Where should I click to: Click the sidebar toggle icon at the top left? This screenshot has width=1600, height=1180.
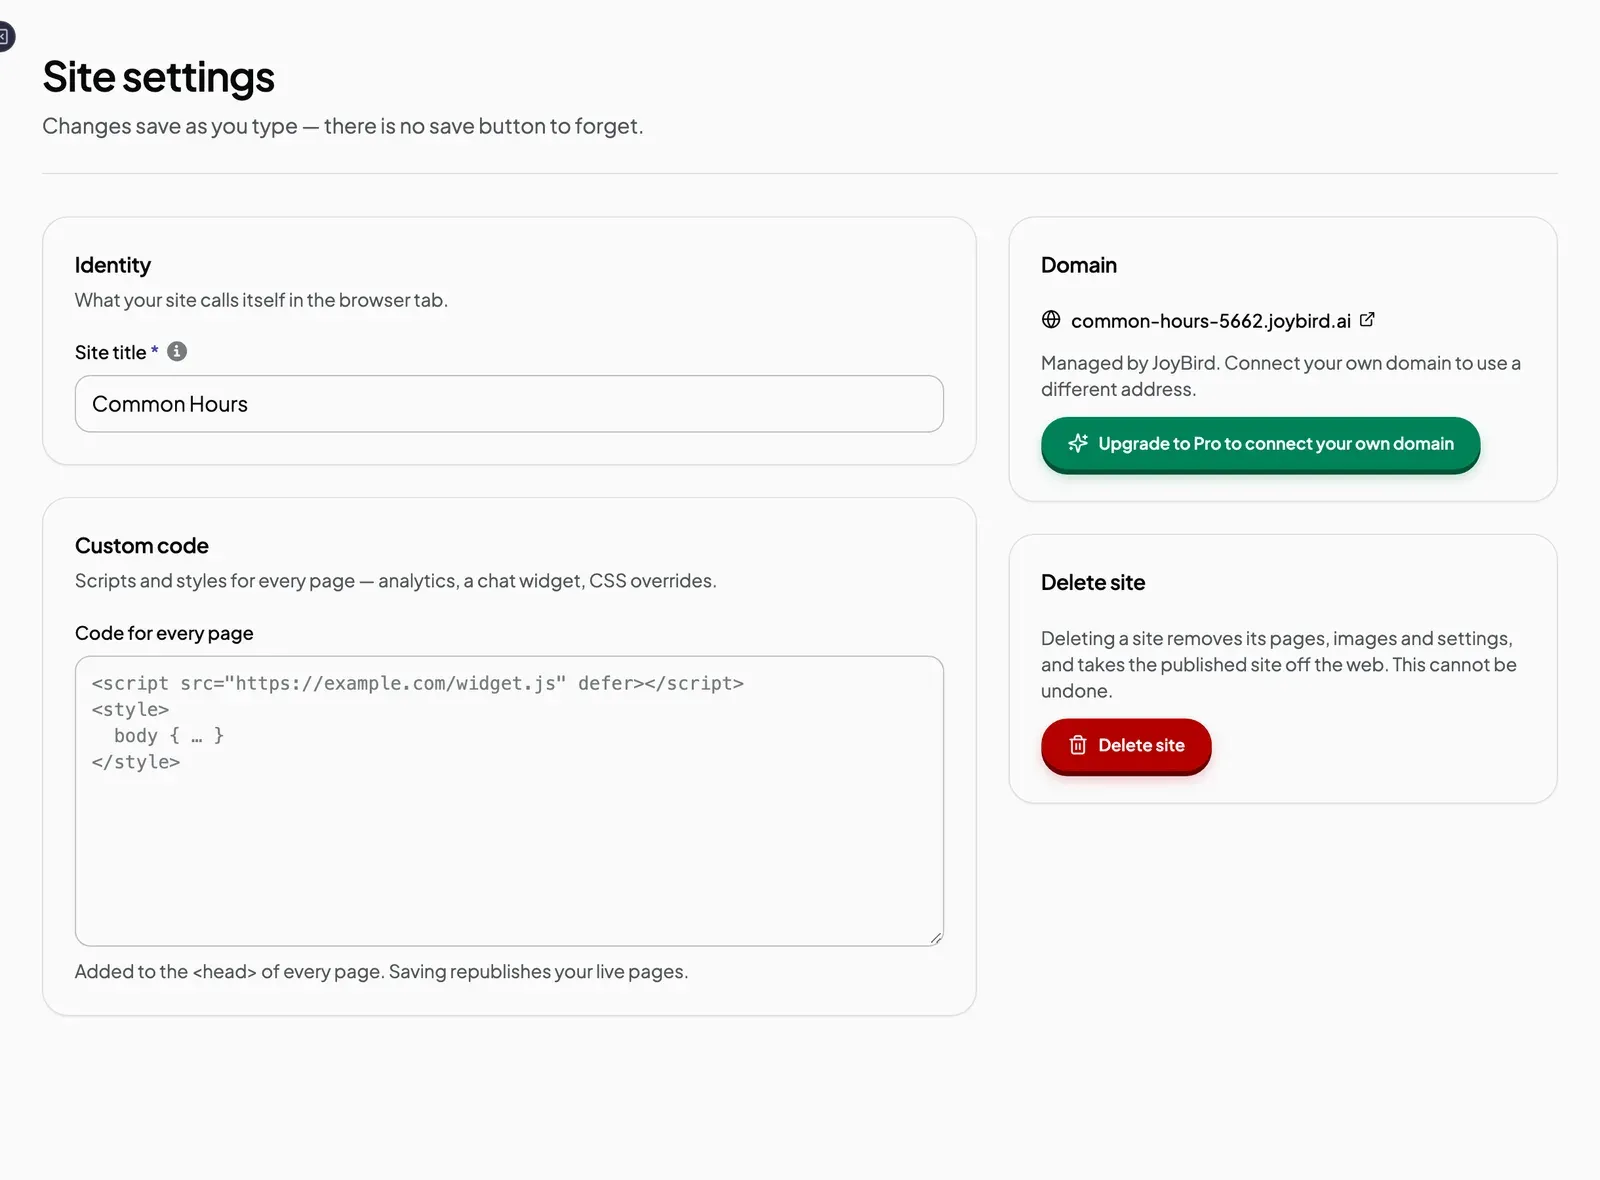4,37
